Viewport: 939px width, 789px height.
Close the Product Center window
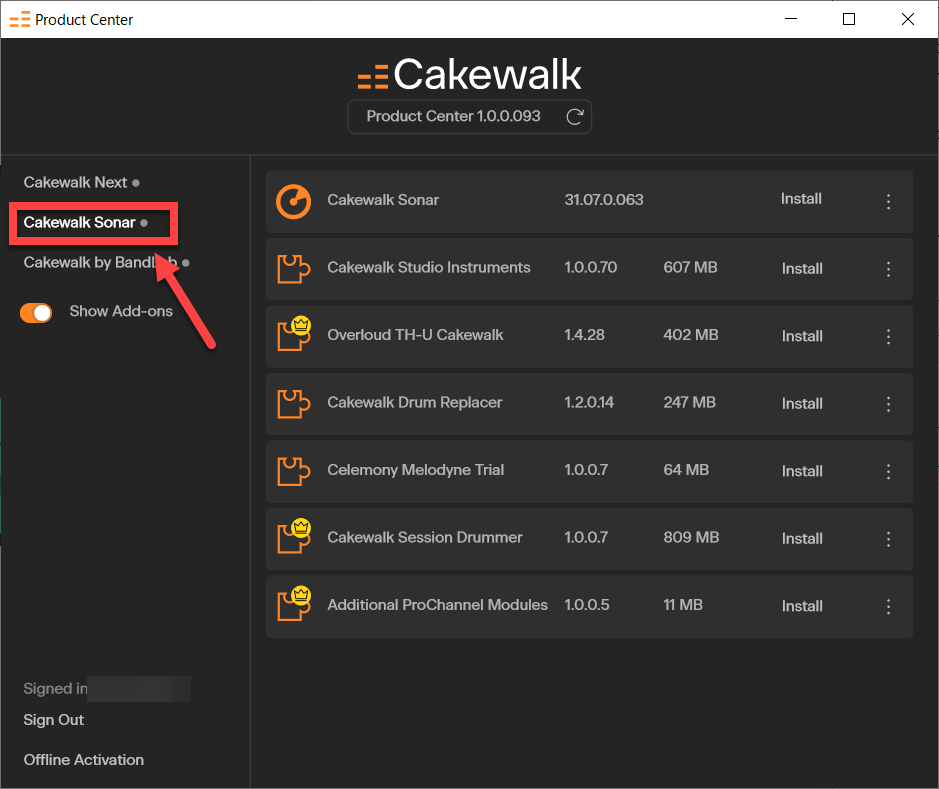(x=907, y=19)
